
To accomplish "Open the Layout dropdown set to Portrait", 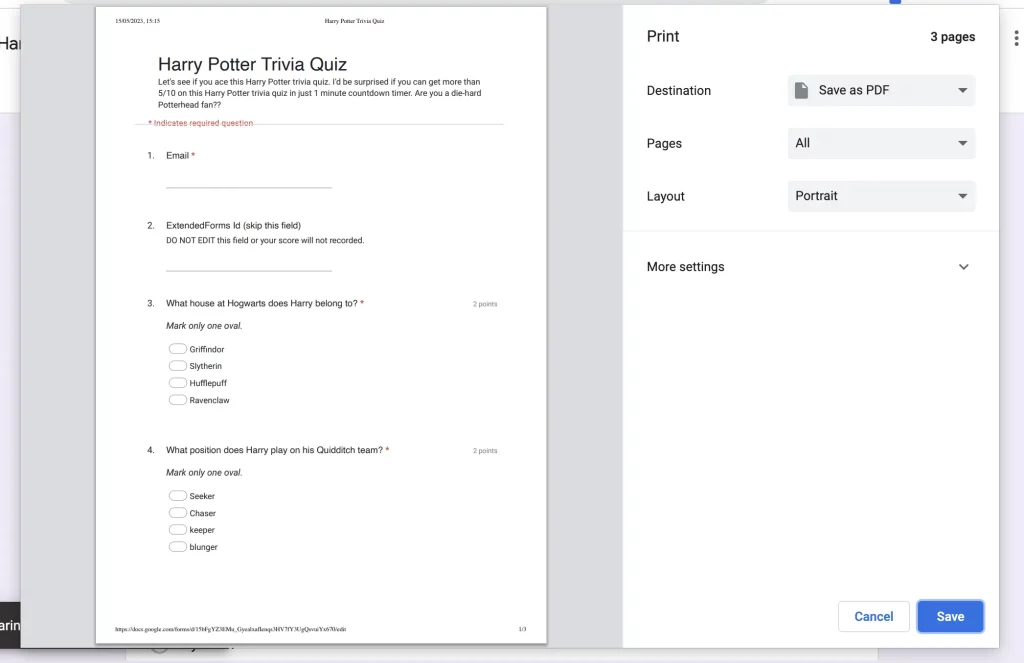I will click(881, 196).
